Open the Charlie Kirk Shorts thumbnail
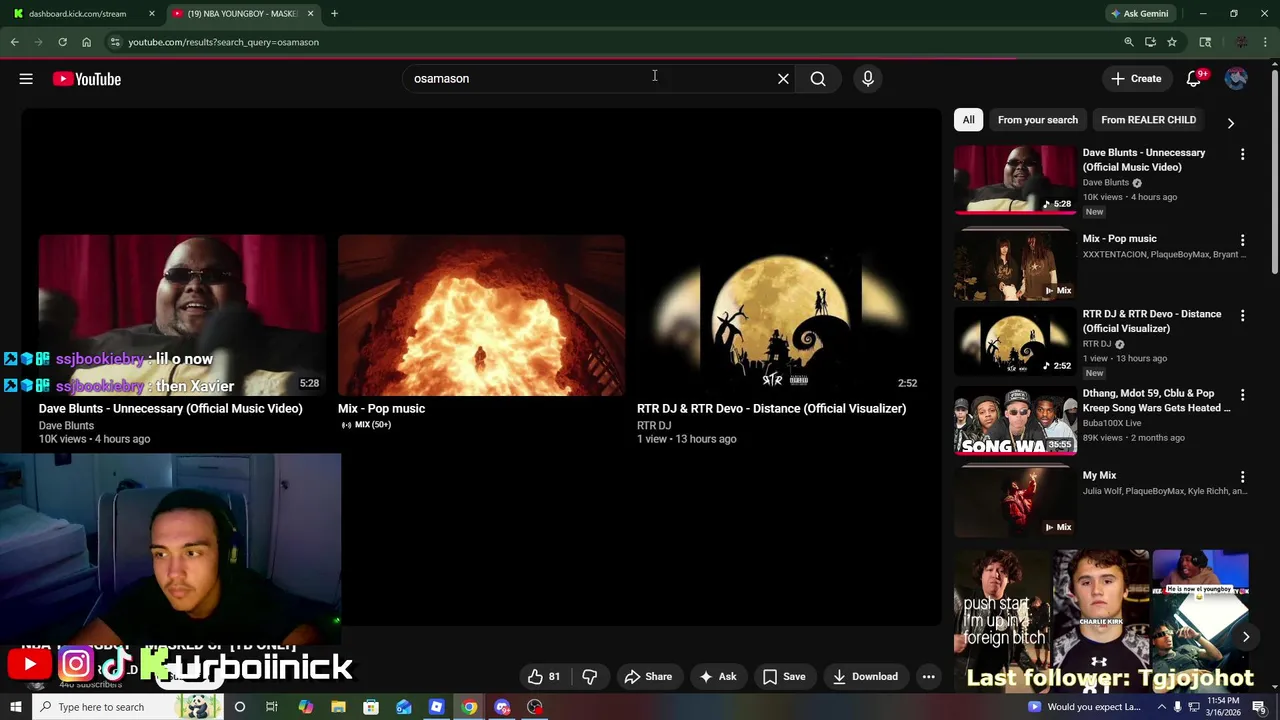Viewport: 1280px width, 720px height. 1100,622
